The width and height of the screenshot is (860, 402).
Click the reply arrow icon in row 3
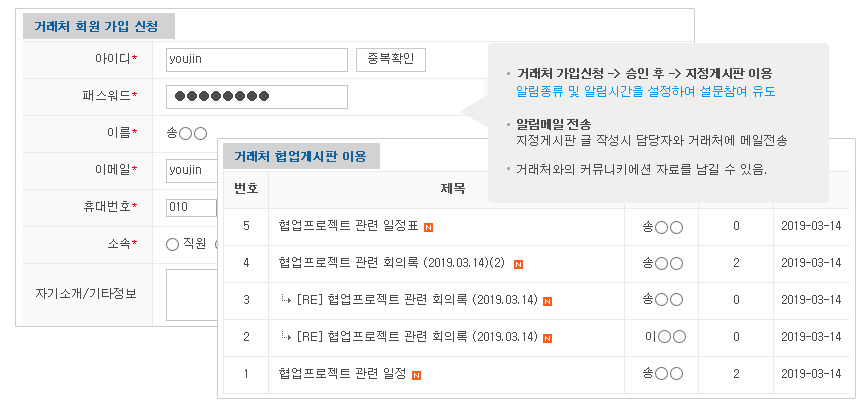(x=286, y=299)
